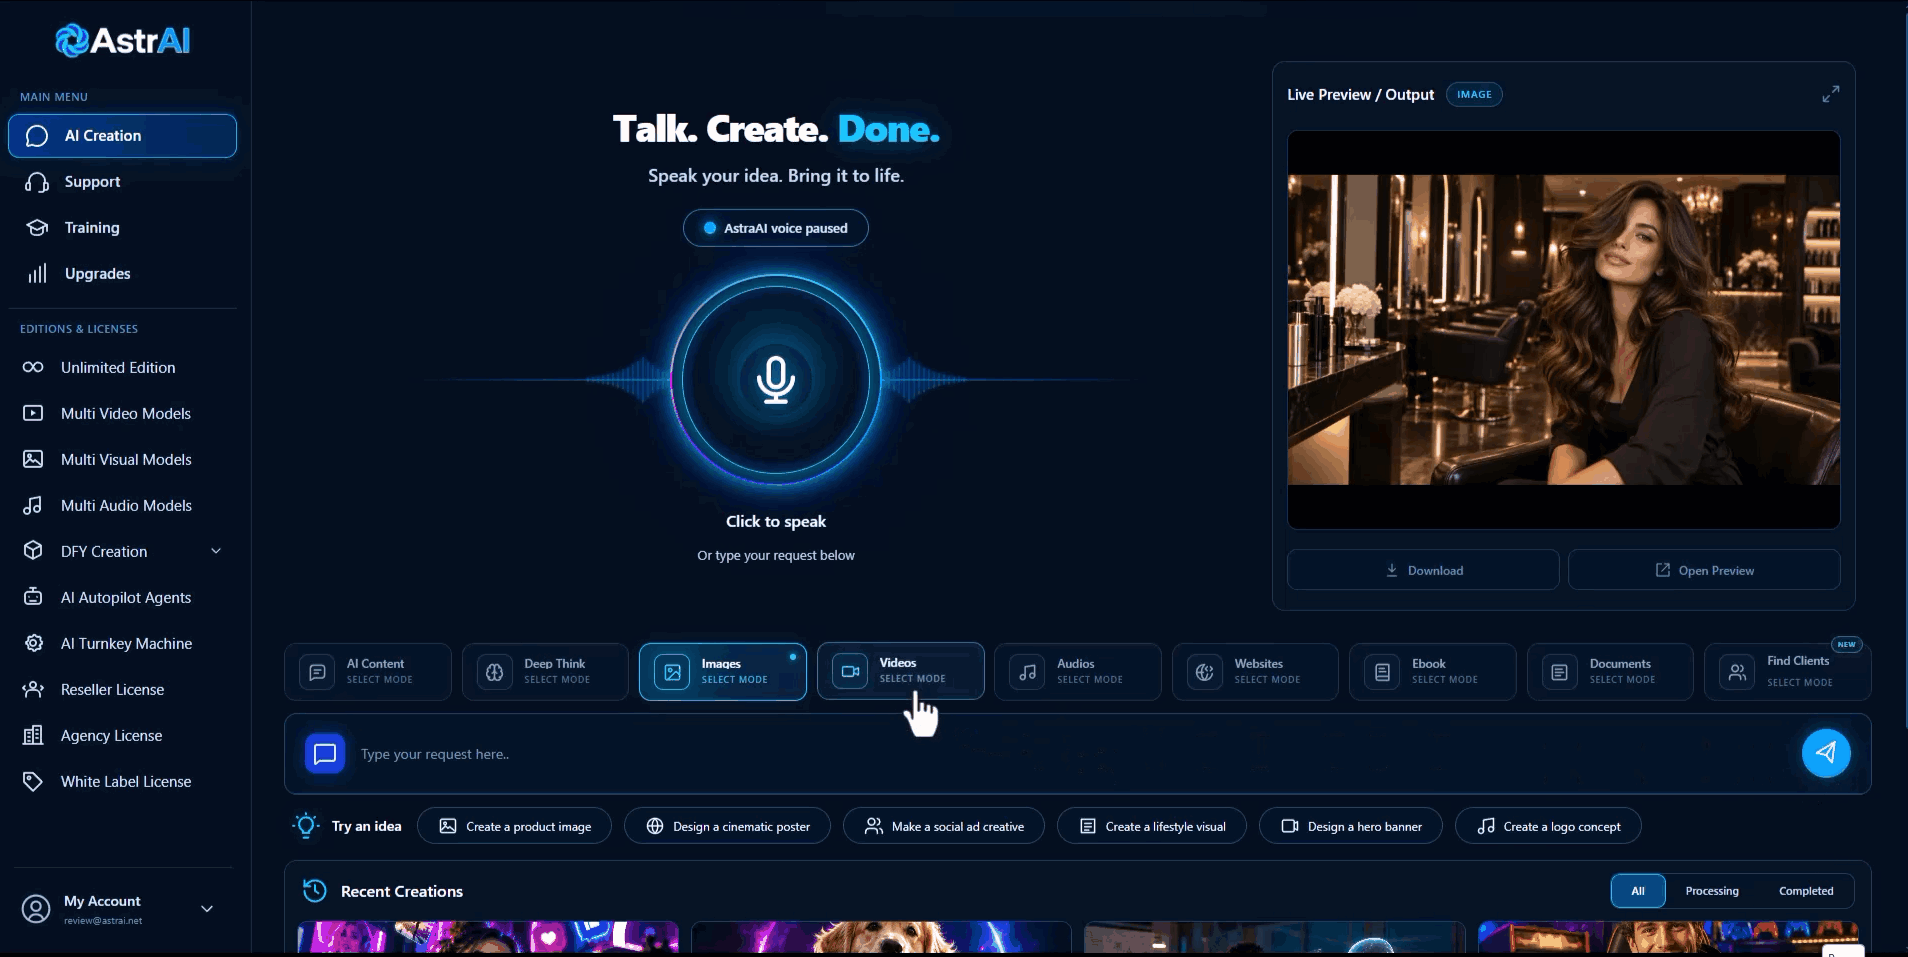Switch Recent Creations to Completed tab
The image size is (1908, 957).
click(x=1806, y=891)
